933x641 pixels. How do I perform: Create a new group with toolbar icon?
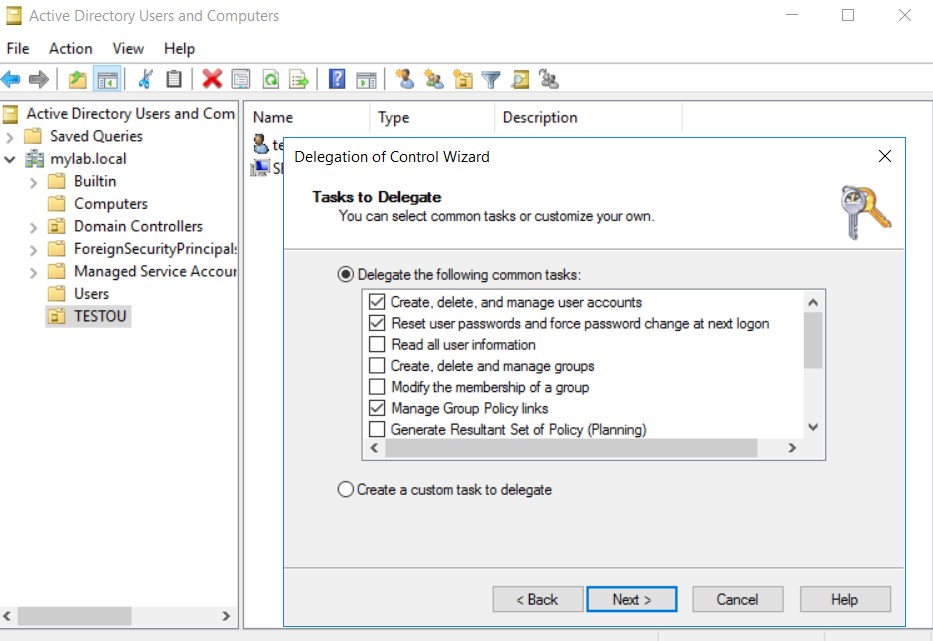click(434, 79)
